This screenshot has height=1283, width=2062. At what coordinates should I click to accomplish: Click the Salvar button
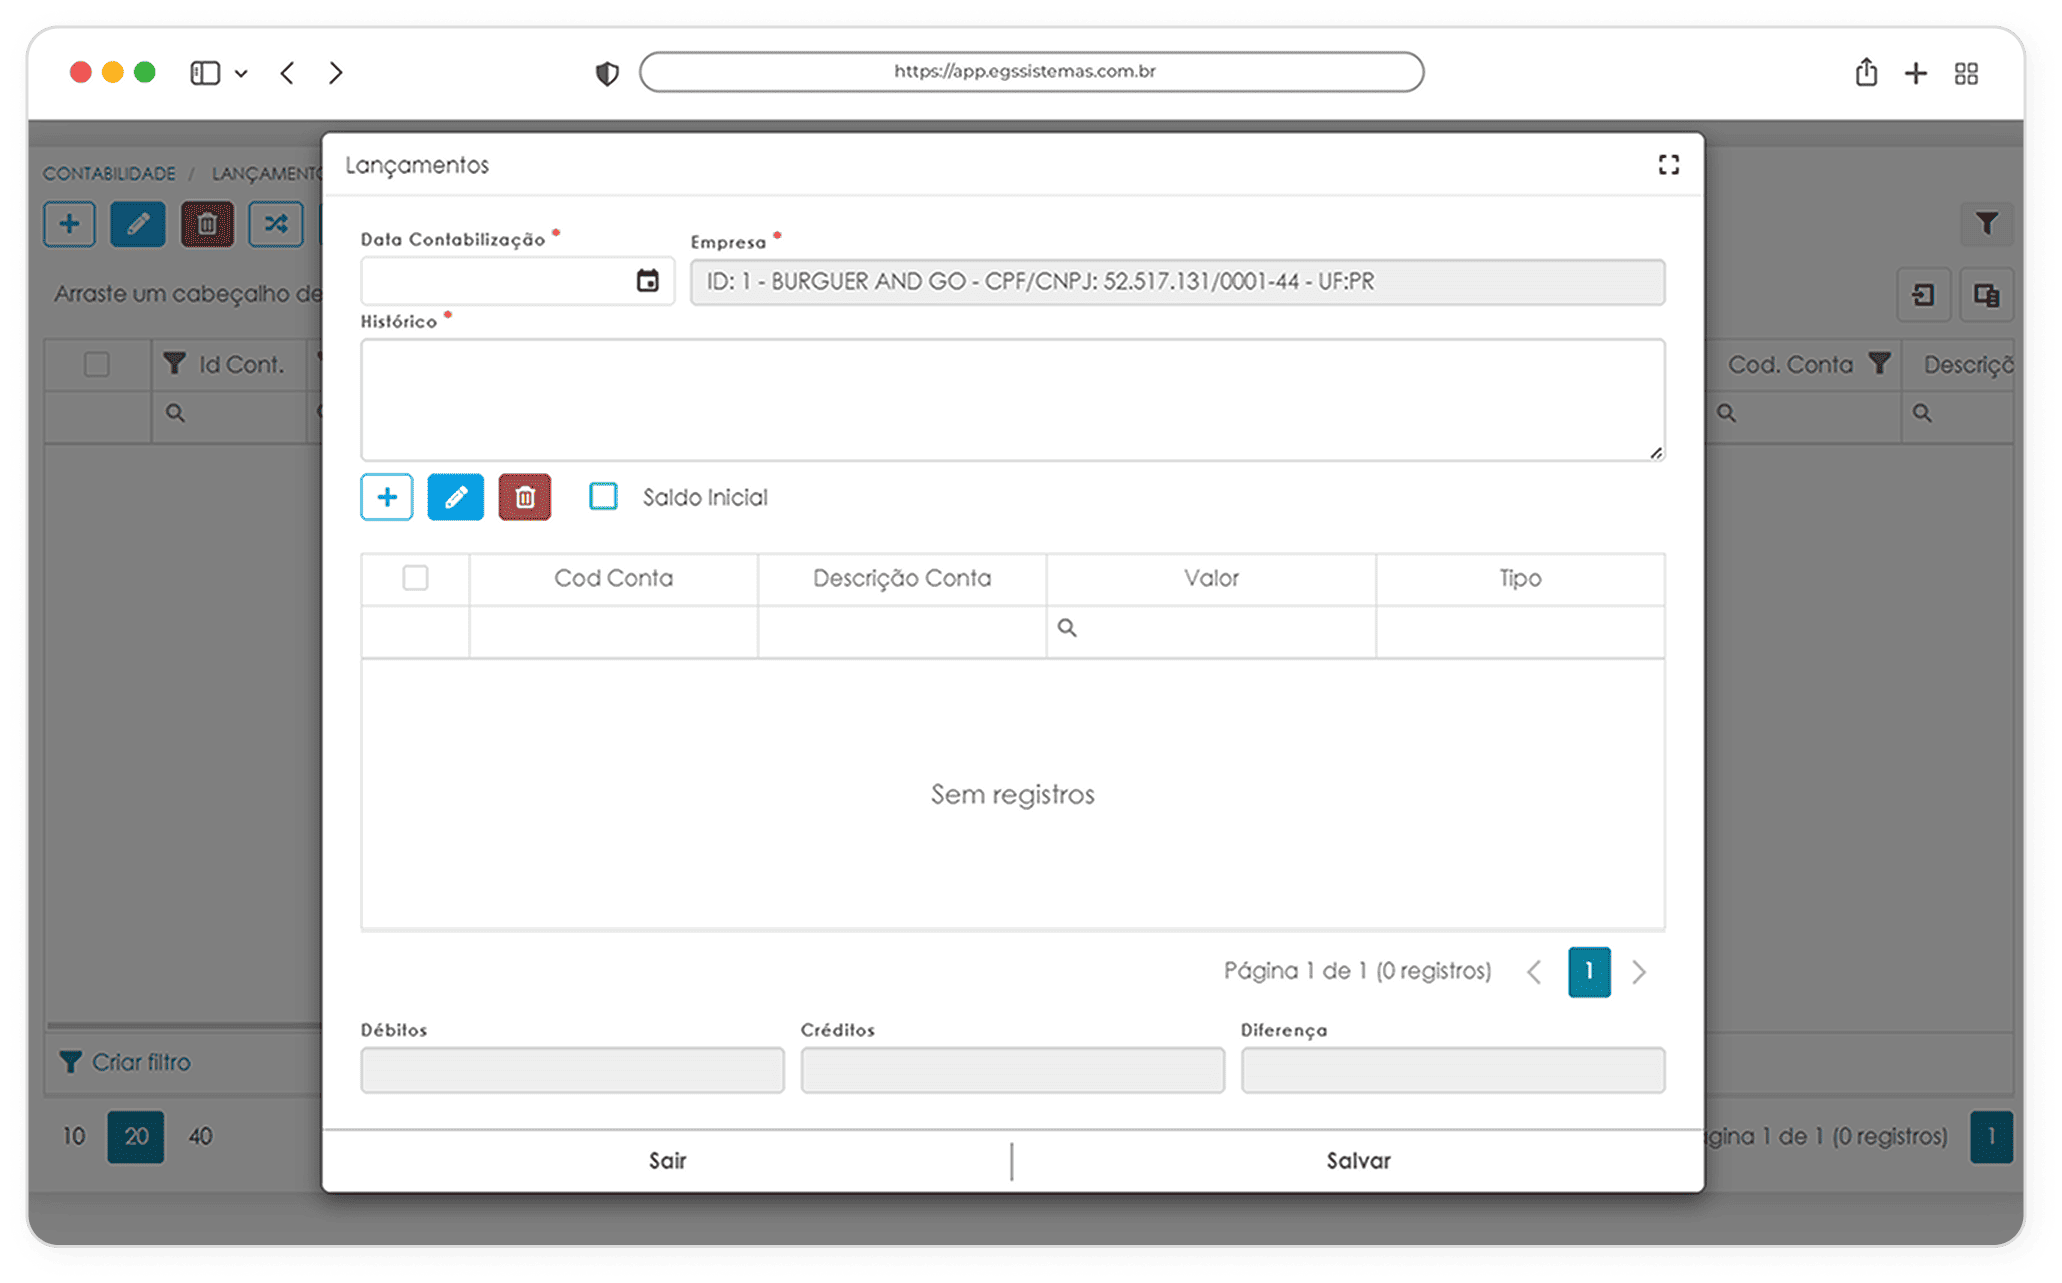pyautogui.click(x=1358, y=1161)
